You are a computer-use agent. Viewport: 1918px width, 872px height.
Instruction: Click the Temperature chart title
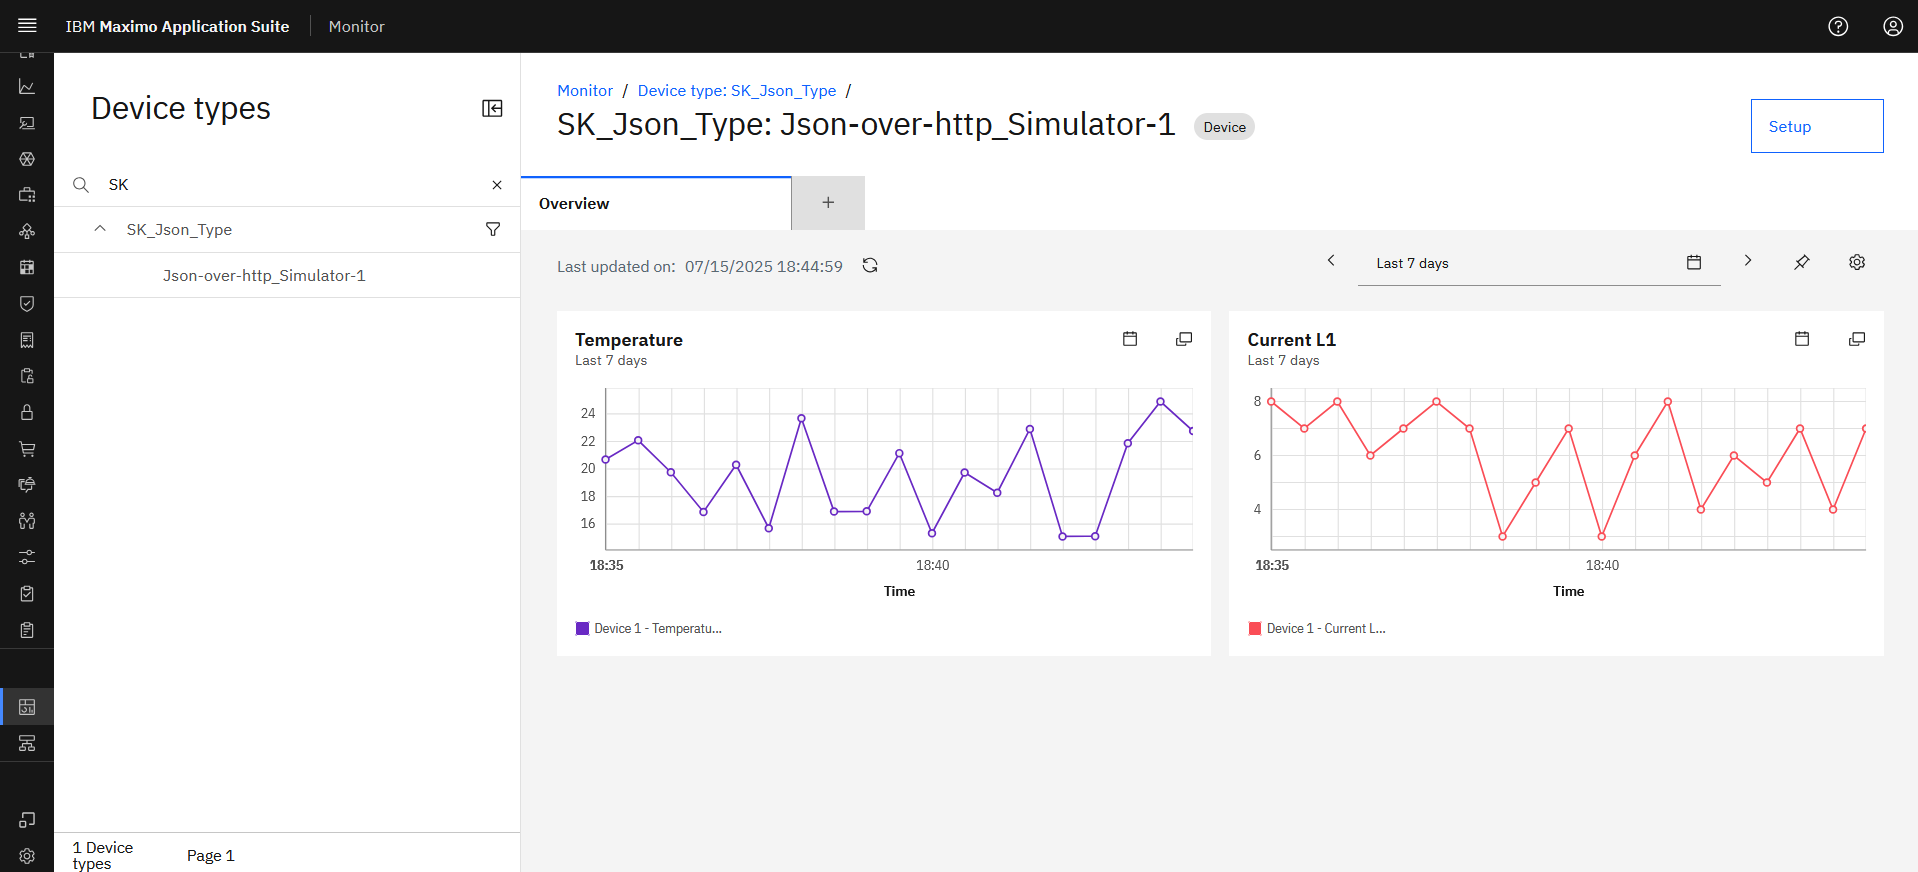tap(629, 340)
